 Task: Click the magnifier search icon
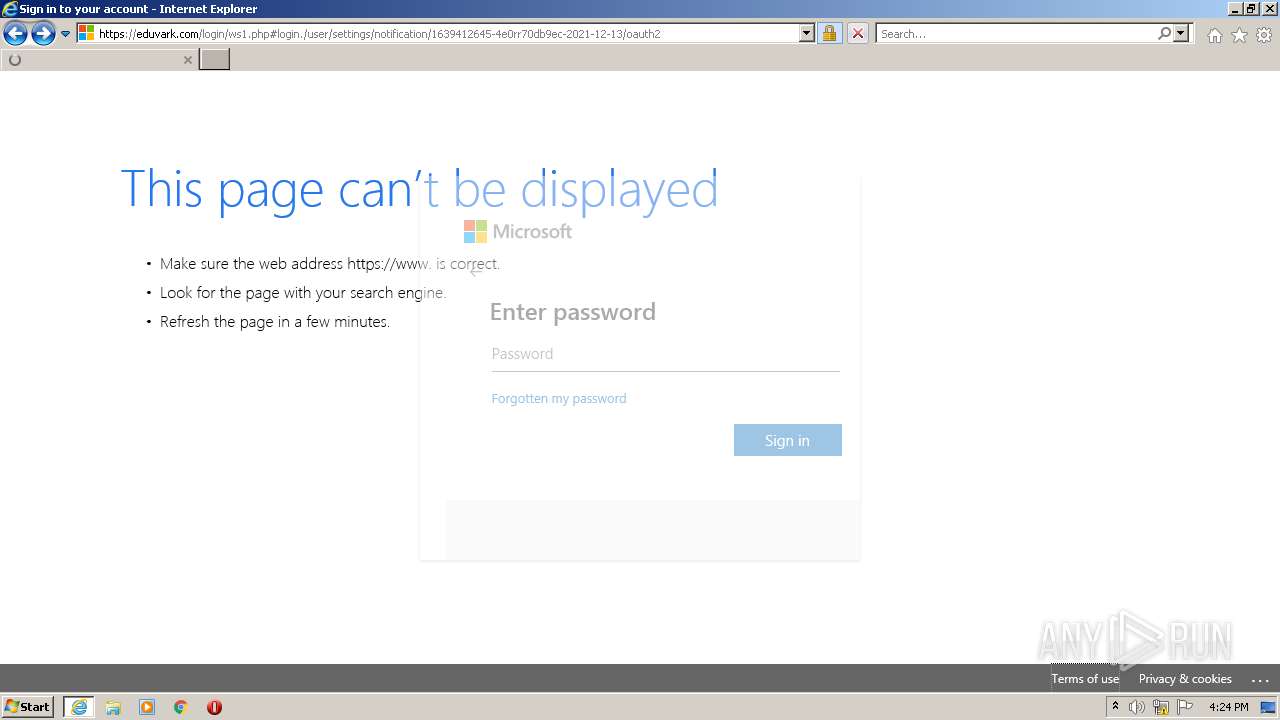tap(1164, 34)
